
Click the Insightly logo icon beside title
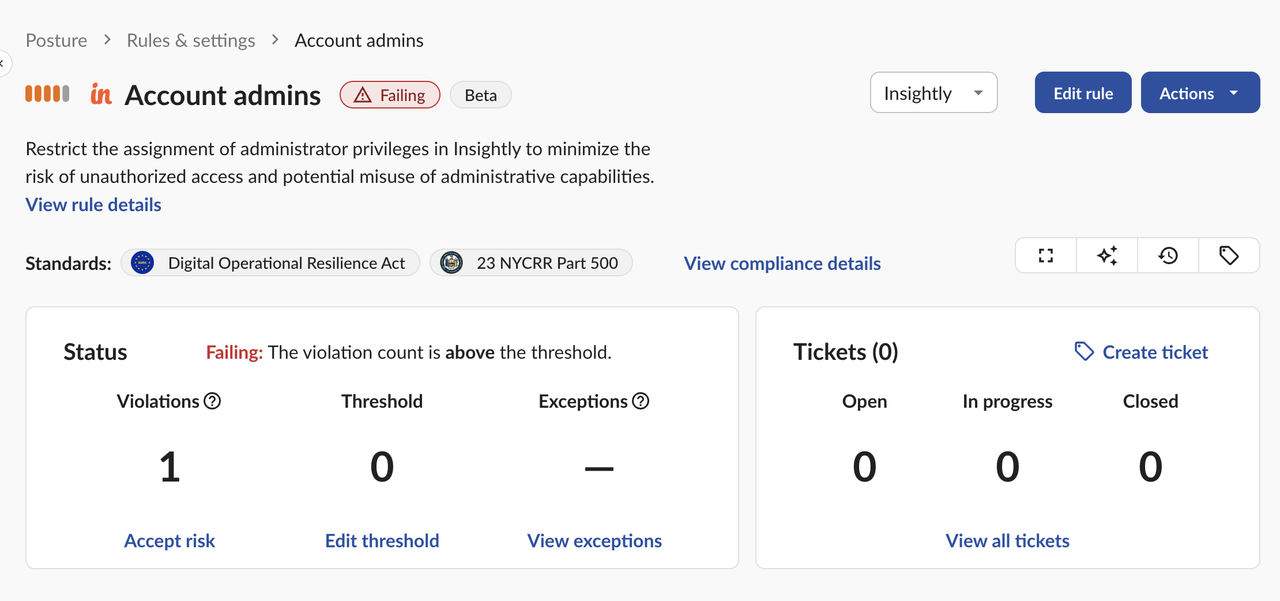click(x=101, y=95)
